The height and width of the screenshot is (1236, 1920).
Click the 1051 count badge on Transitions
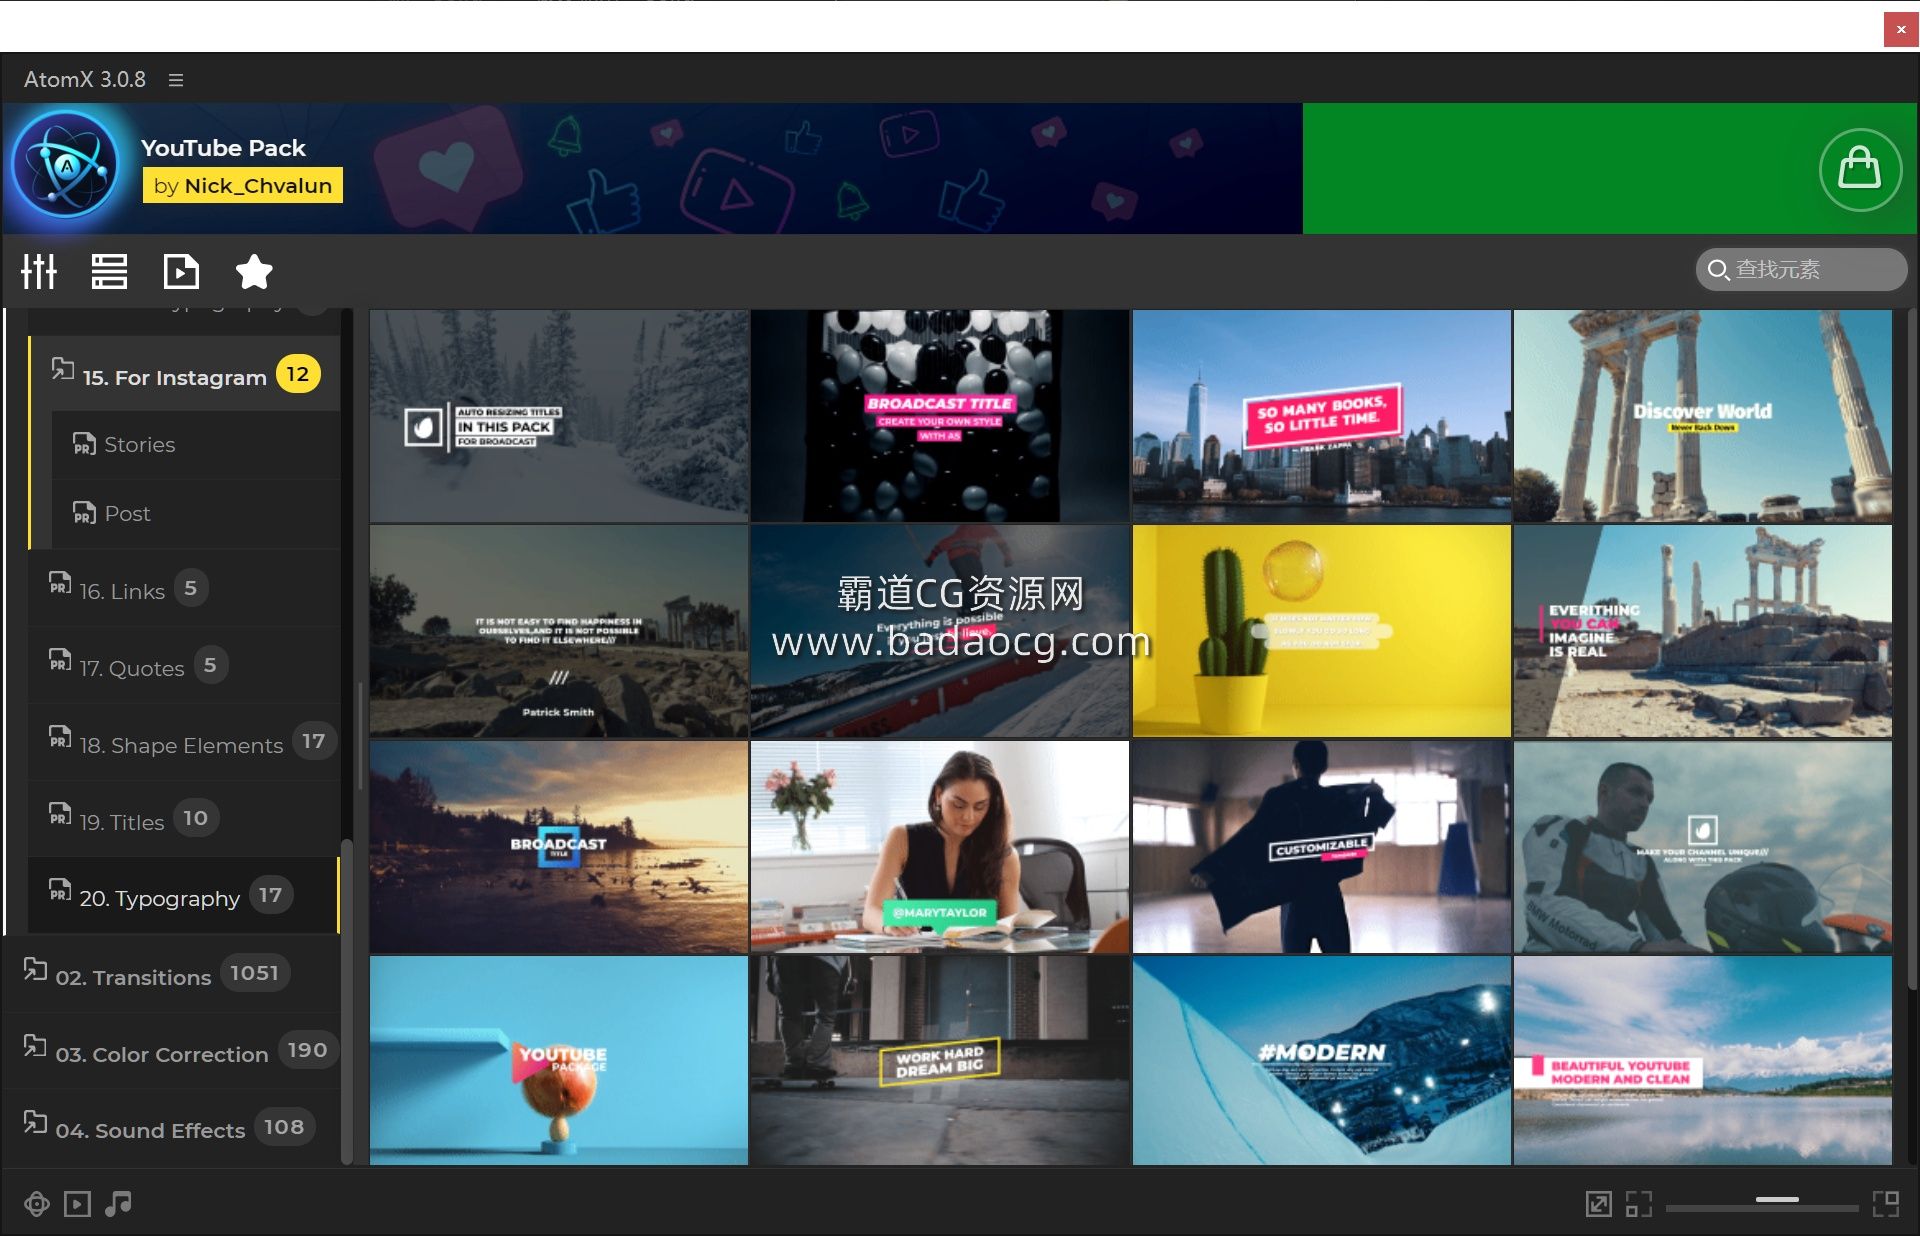(254, 973)
